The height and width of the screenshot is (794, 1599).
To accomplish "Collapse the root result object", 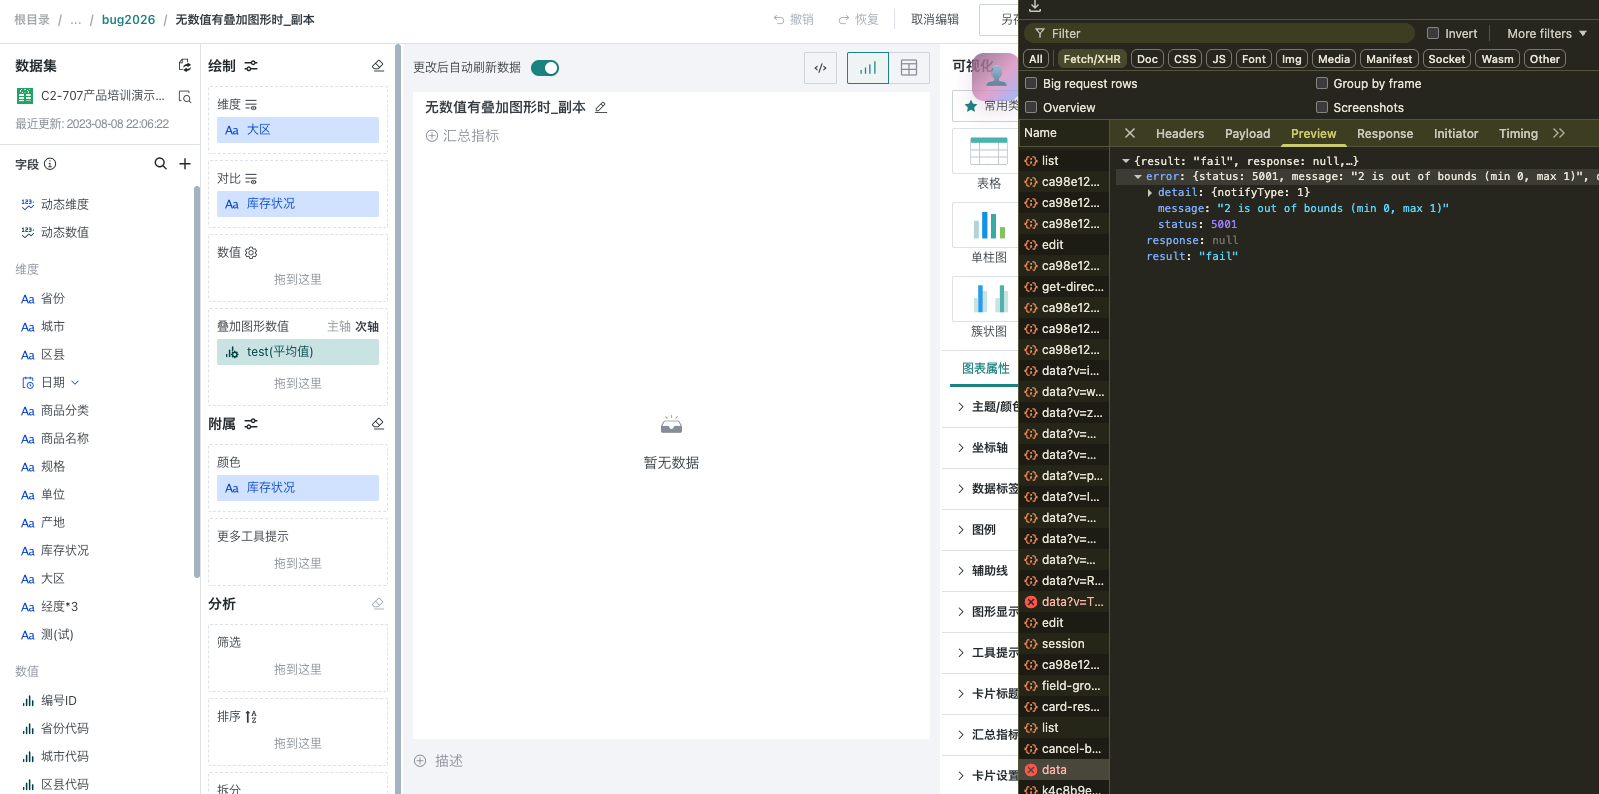I will [x=1126, y=161].
